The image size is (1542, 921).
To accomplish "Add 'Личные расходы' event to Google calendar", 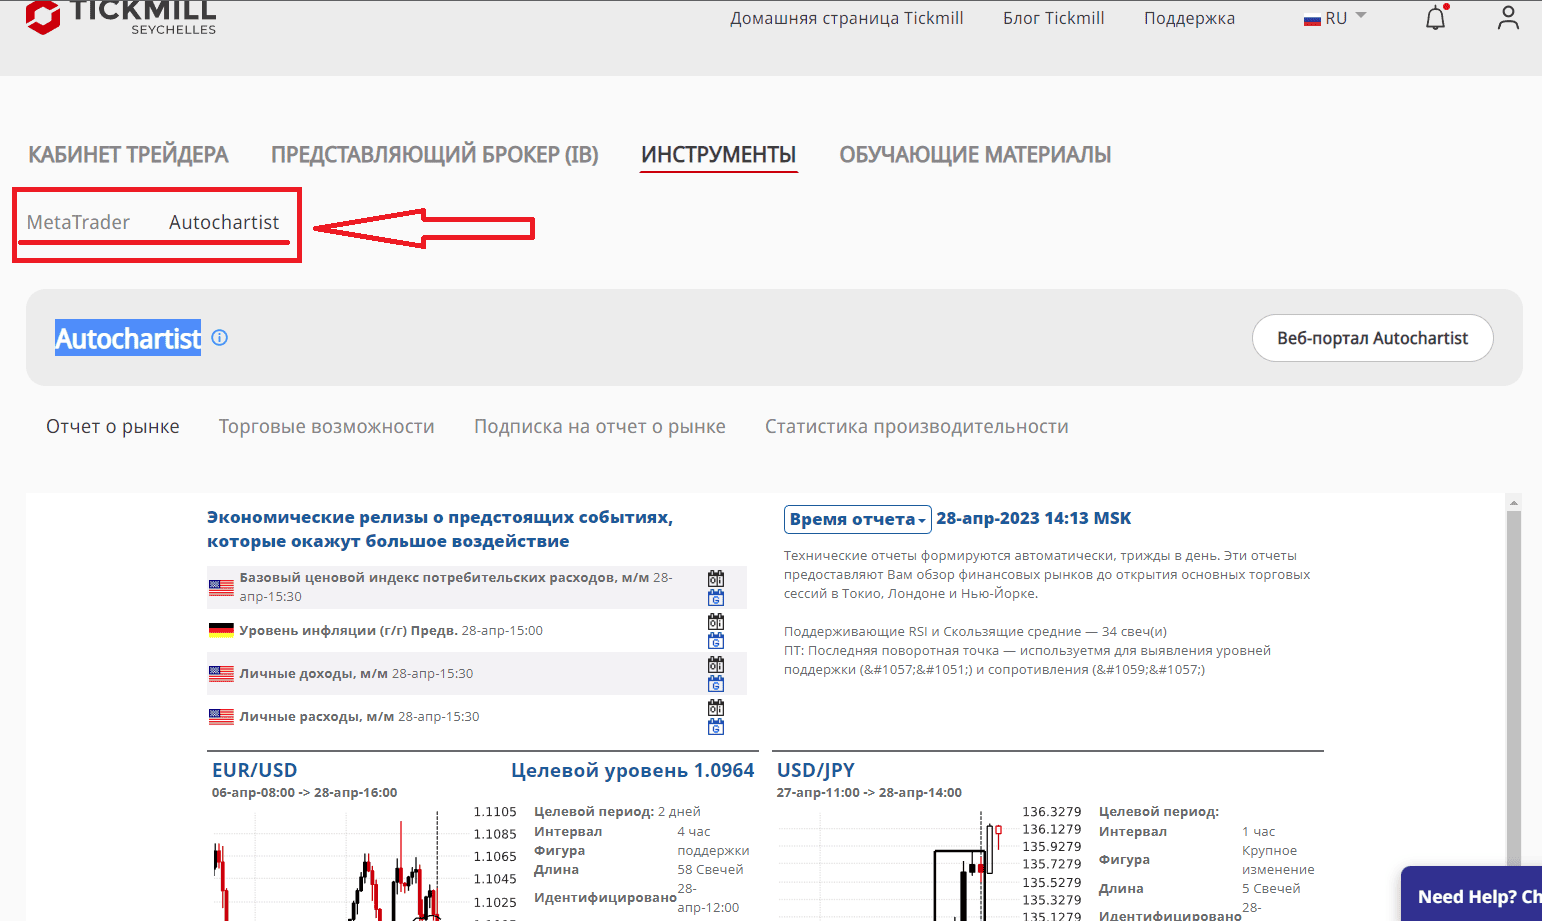I will click(716, 726).
